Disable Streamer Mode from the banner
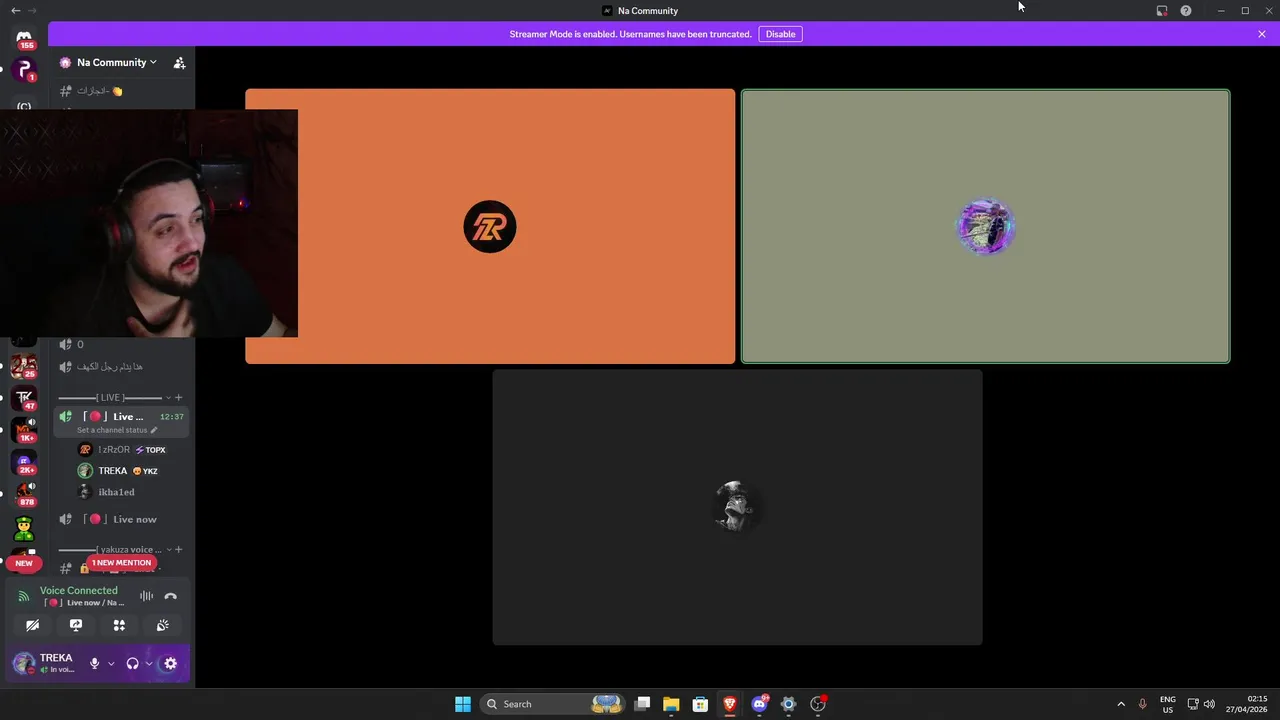This screenshot has height=720, width=1280. coord(780,34)
